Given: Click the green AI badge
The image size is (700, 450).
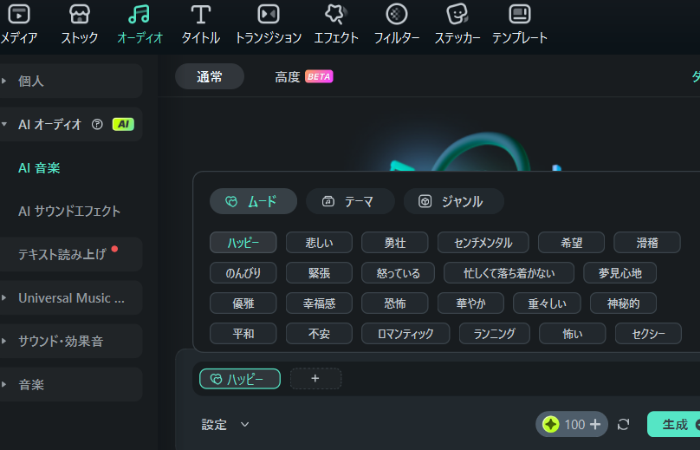Looking at the screenshot, I should 123,125.
